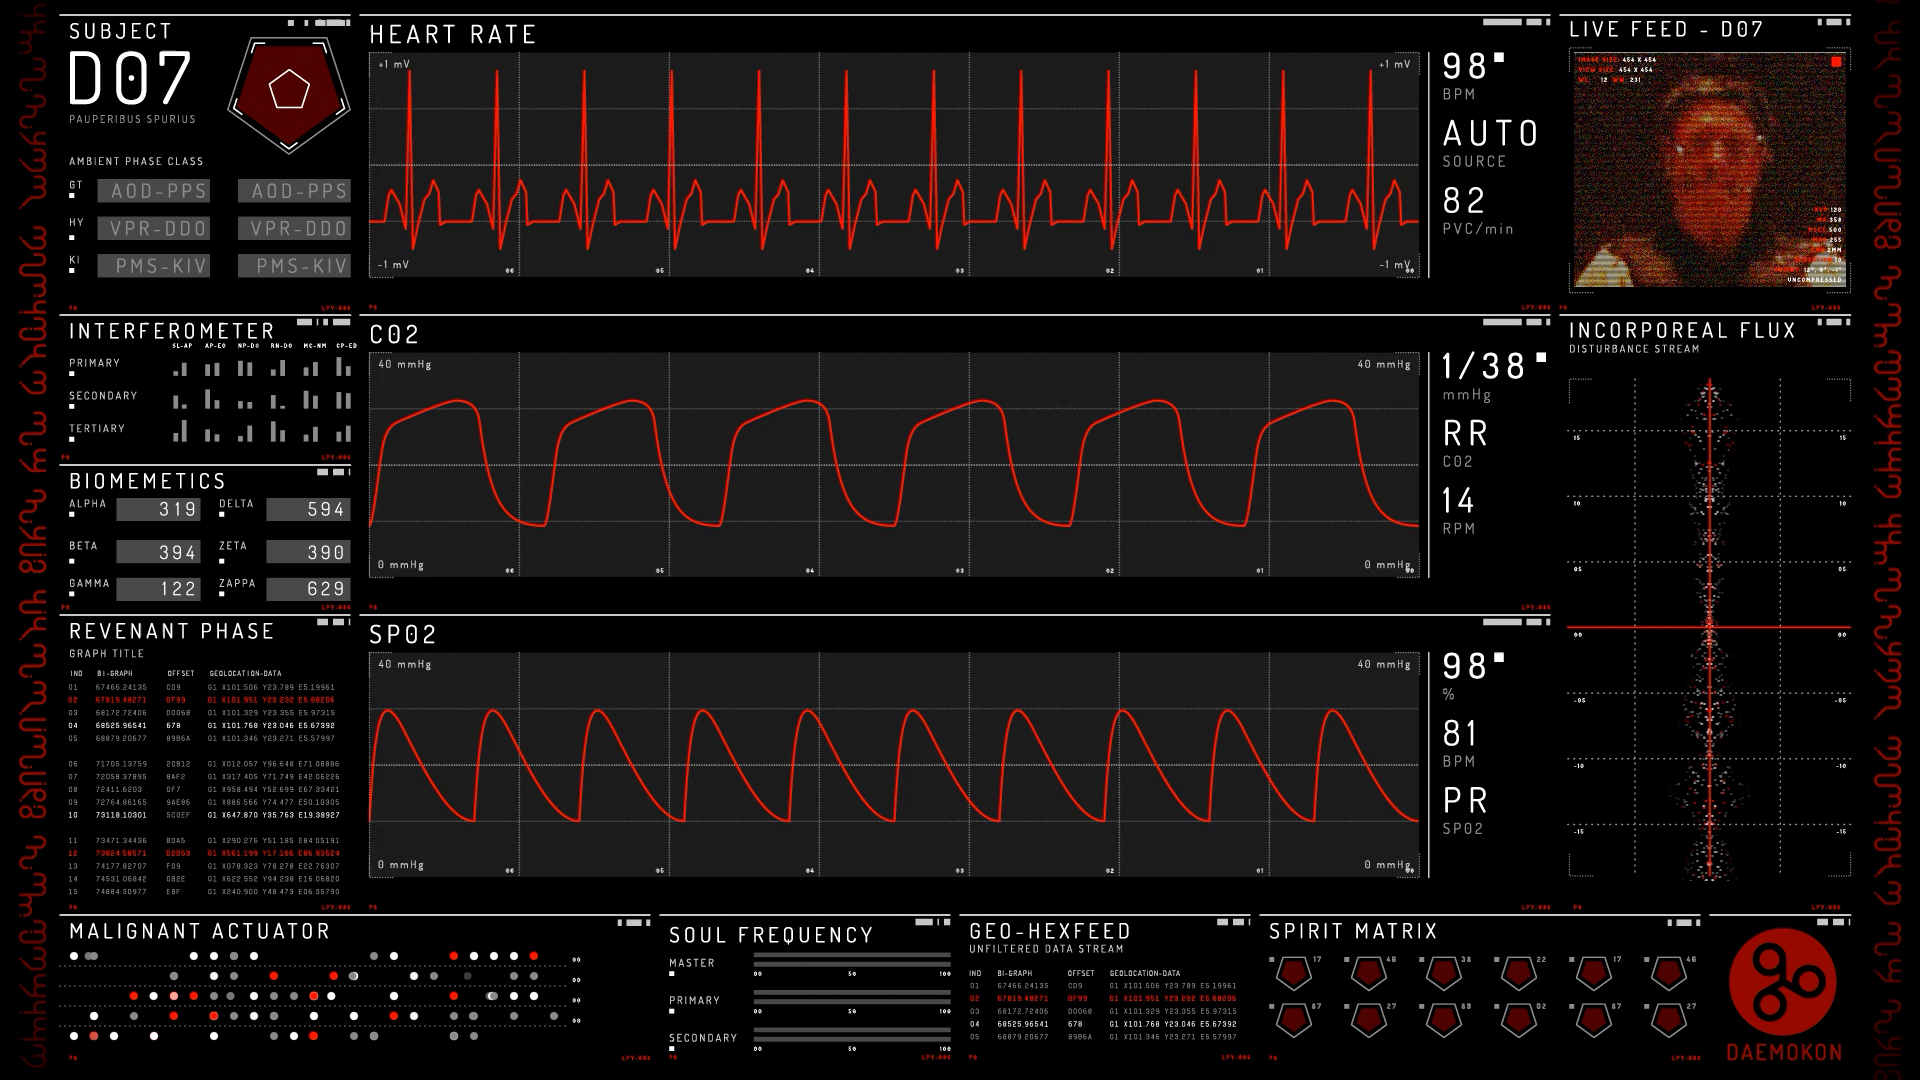Select row 04 in Revenant Phase table

pos(200,726)
